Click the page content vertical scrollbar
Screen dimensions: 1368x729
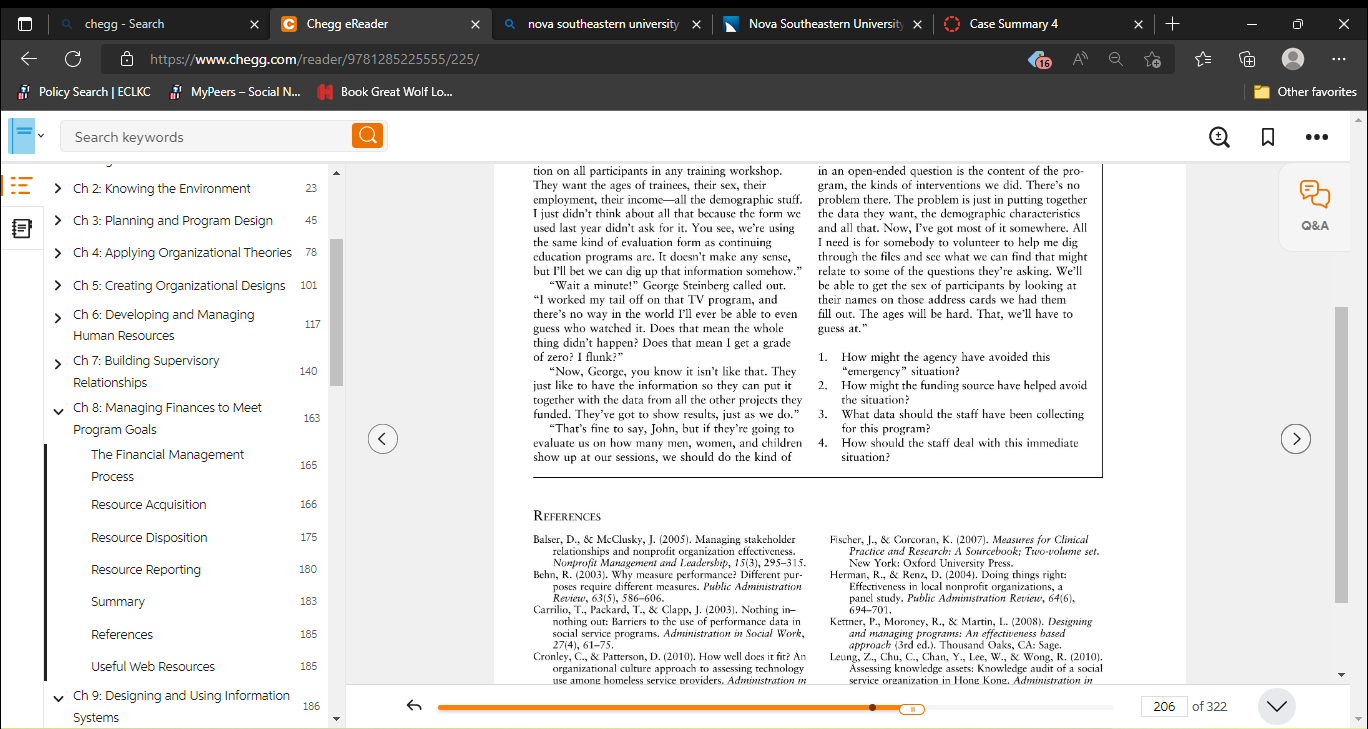pos(1341,454)
